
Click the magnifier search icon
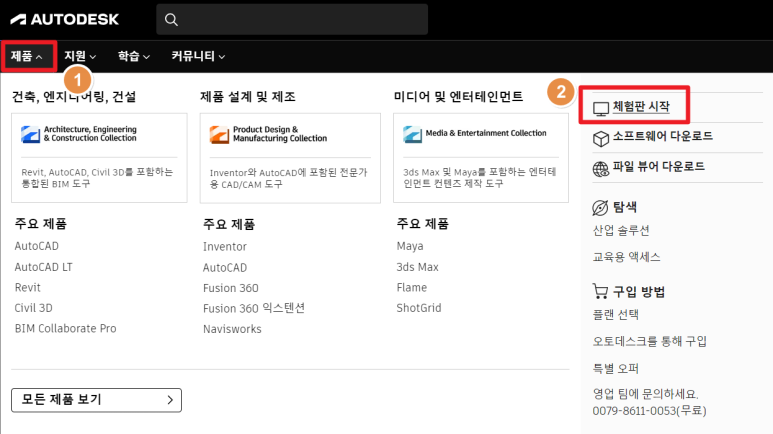[x=171, y=20]
